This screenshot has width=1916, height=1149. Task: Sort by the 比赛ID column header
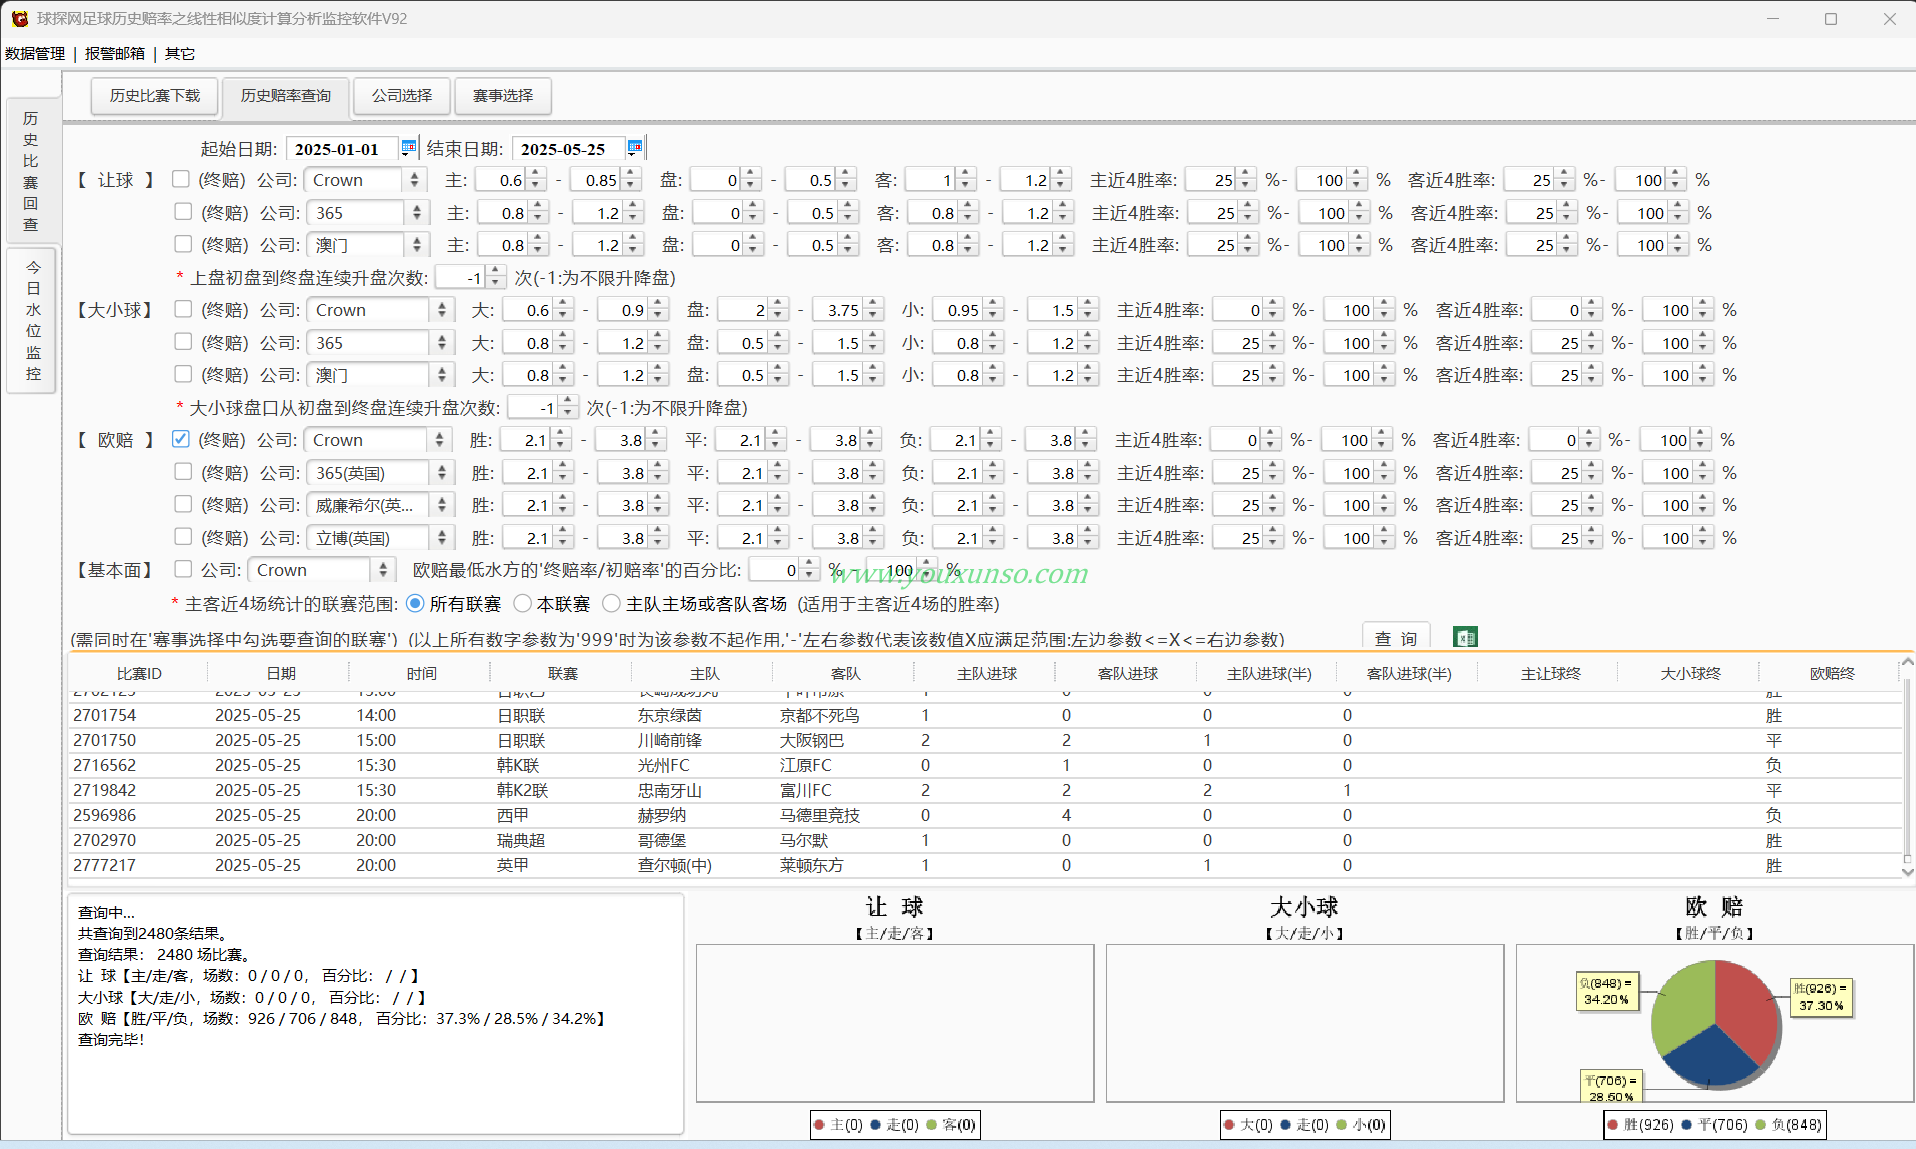coord(139,673)
